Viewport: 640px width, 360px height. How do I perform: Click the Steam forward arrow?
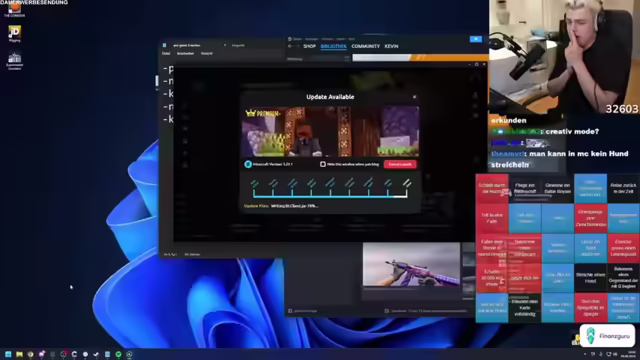(x=298, y=47)
